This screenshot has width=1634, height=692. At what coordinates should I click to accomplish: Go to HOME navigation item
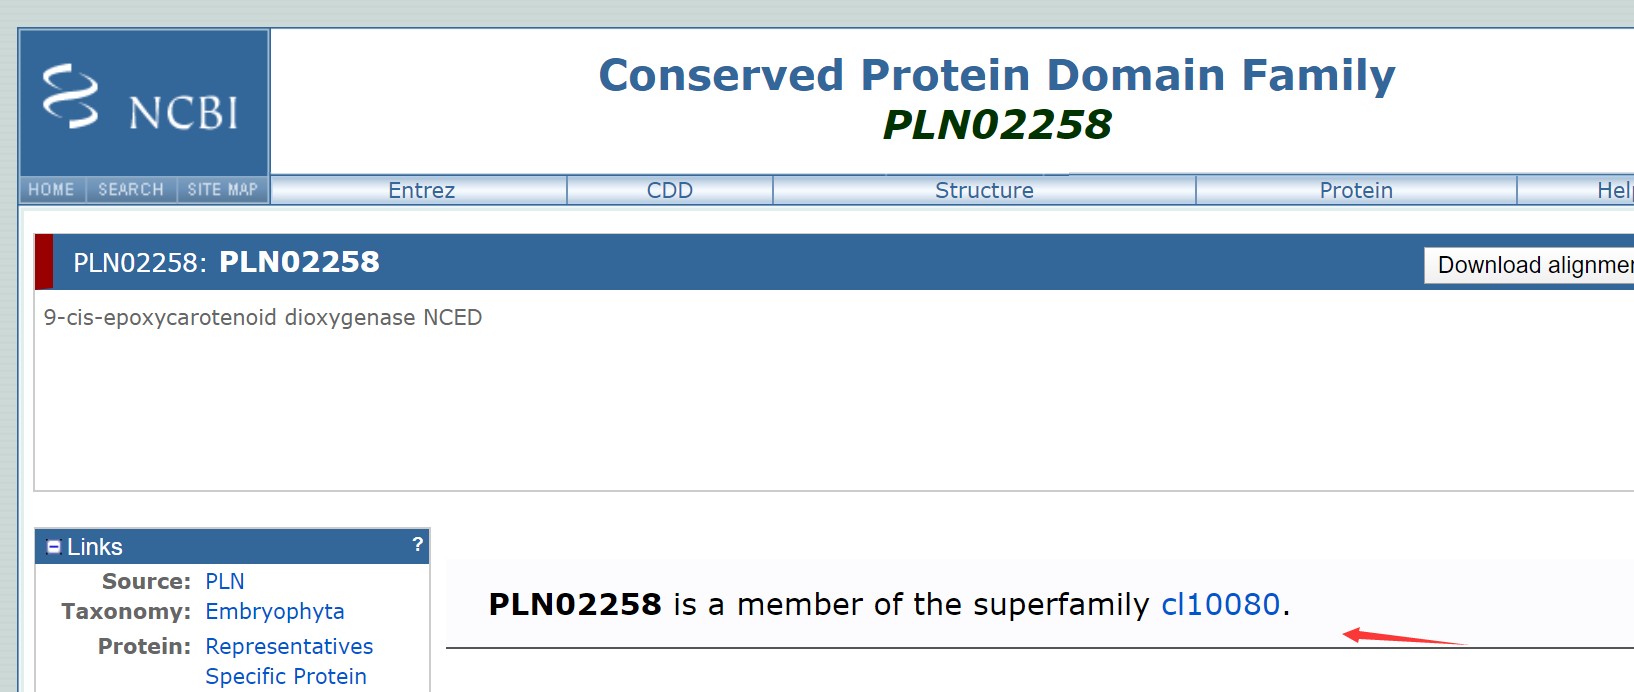[52, 190]
